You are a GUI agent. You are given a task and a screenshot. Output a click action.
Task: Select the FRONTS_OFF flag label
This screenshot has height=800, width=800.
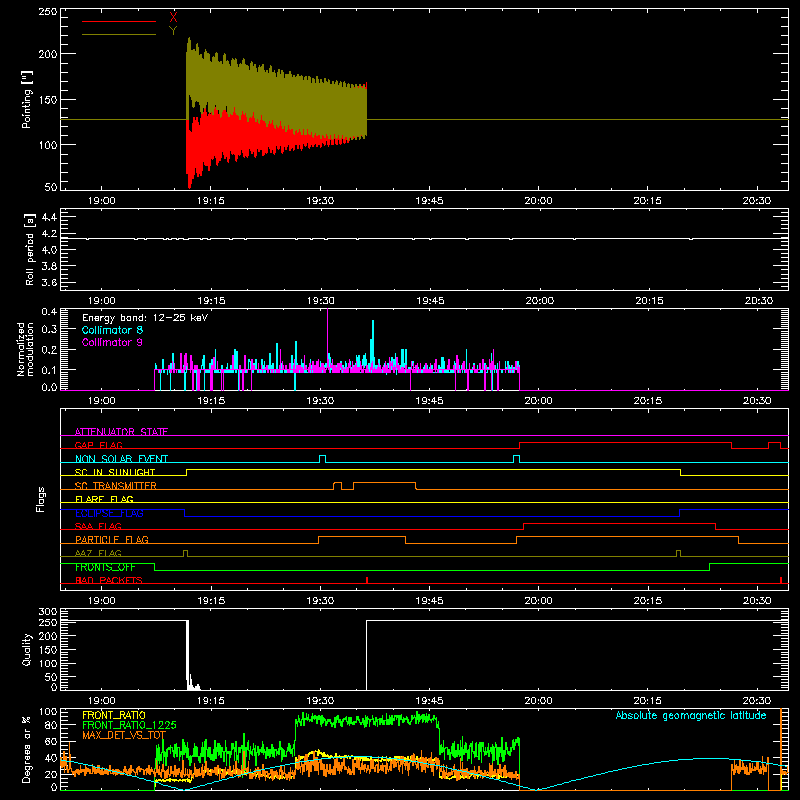105,567
